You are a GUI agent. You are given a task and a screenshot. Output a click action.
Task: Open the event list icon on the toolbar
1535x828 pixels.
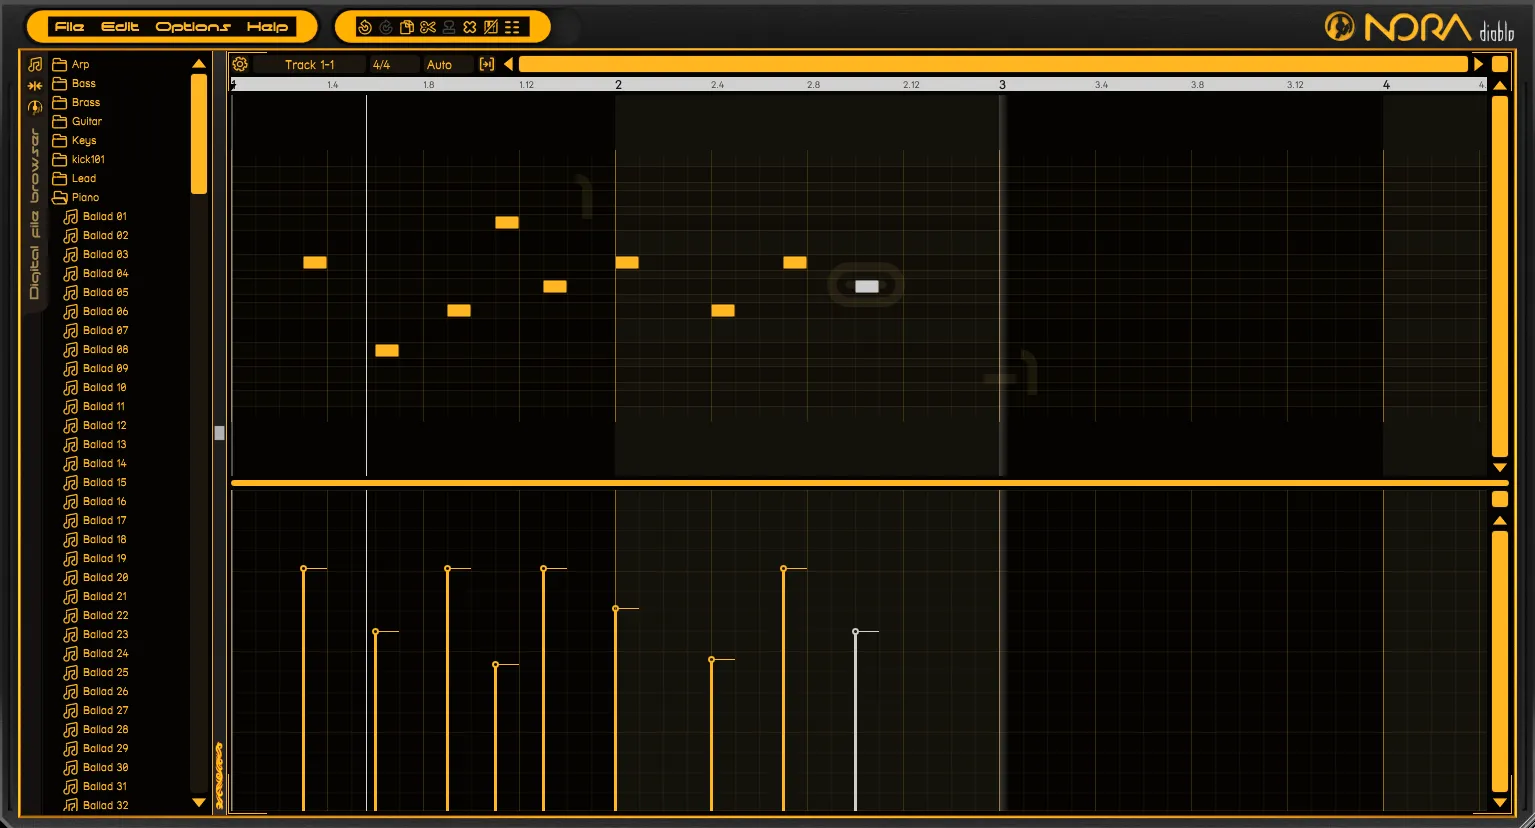click(512, 27)
